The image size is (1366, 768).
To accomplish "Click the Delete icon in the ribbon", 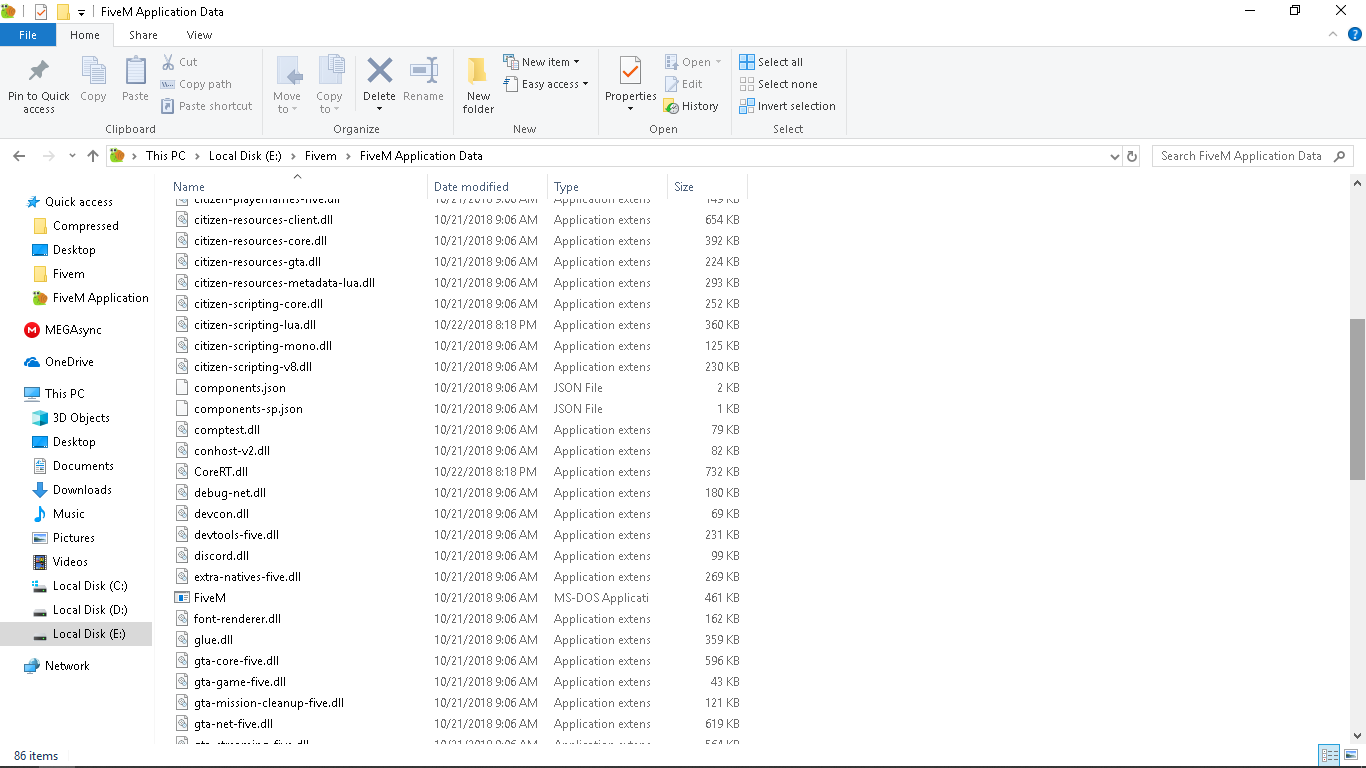I will (x=379, y=72).
